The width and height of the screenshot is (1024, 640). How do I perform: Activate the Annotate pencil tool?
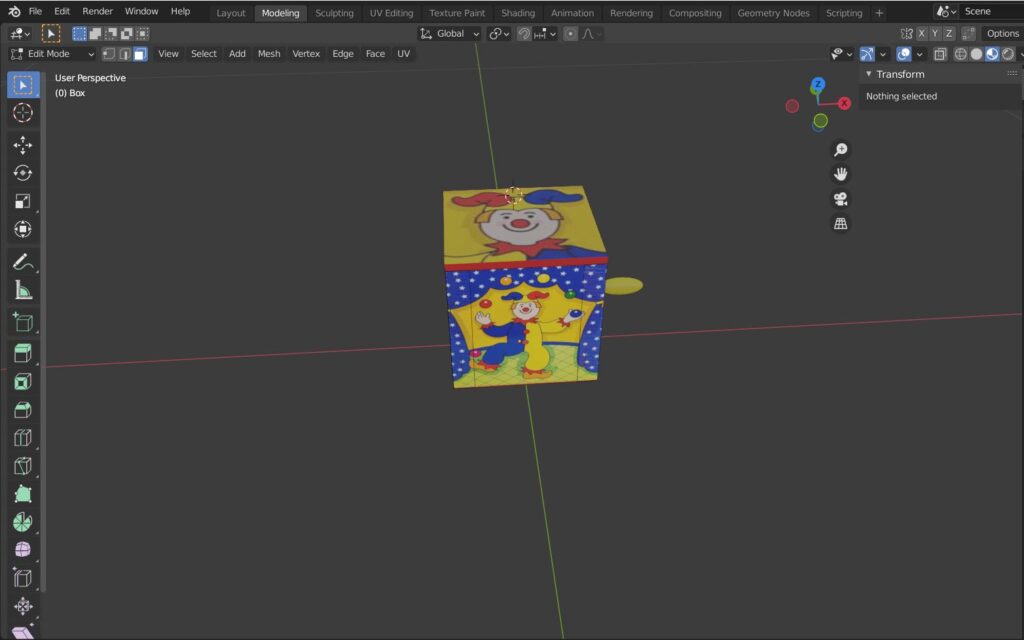click(x=22, y=262)
